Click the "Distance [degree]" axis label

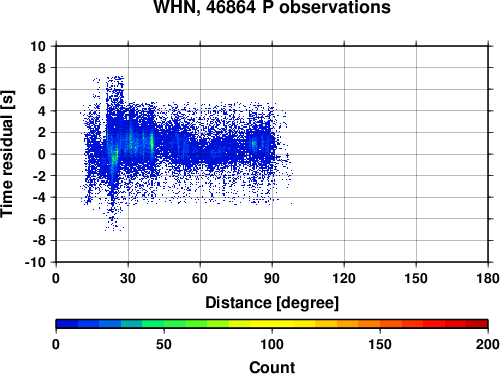[272, 303]
